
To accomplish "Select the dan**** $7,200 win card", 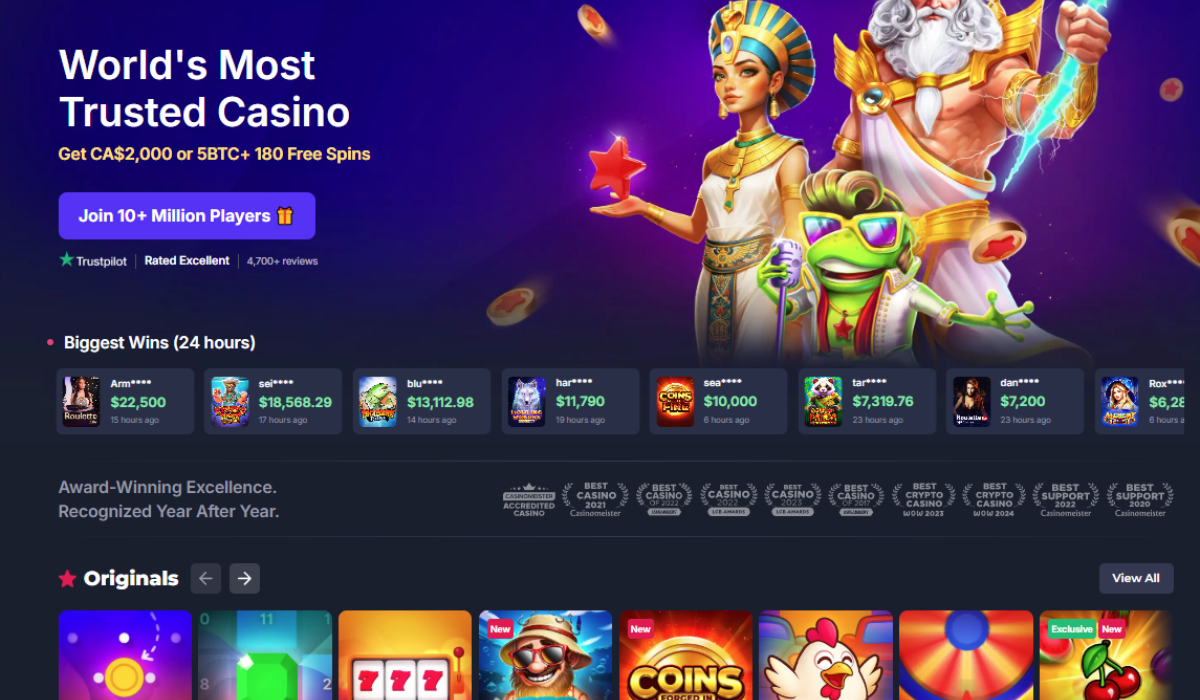I will pos(1015,401).
